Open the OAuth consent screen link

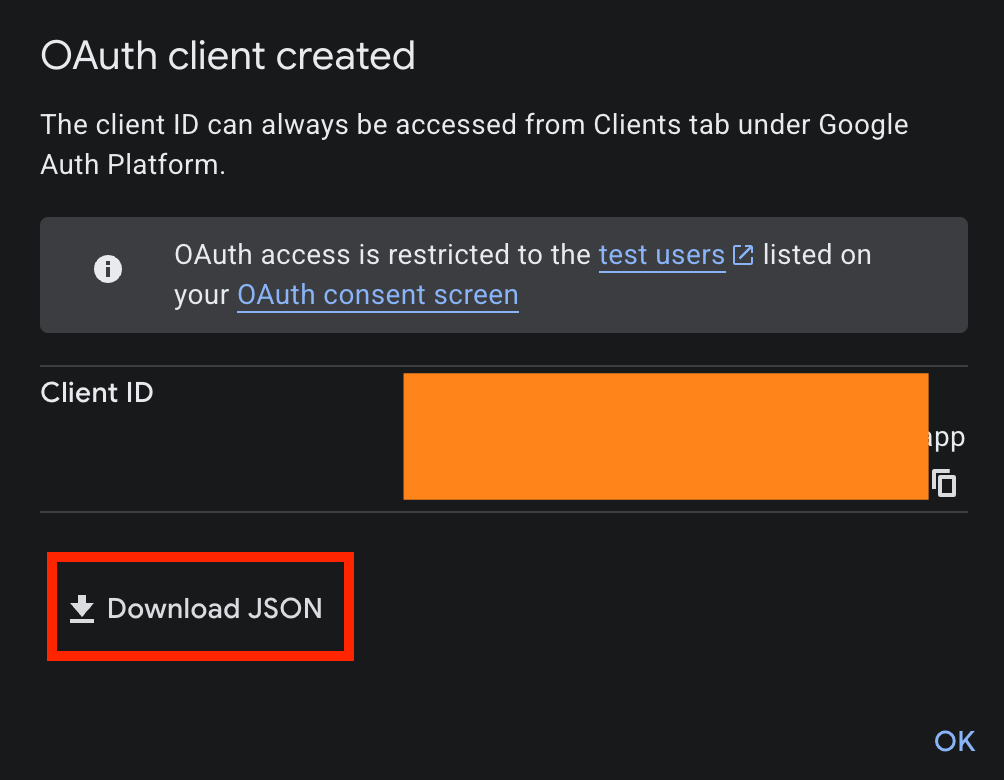tap(378, 295)
